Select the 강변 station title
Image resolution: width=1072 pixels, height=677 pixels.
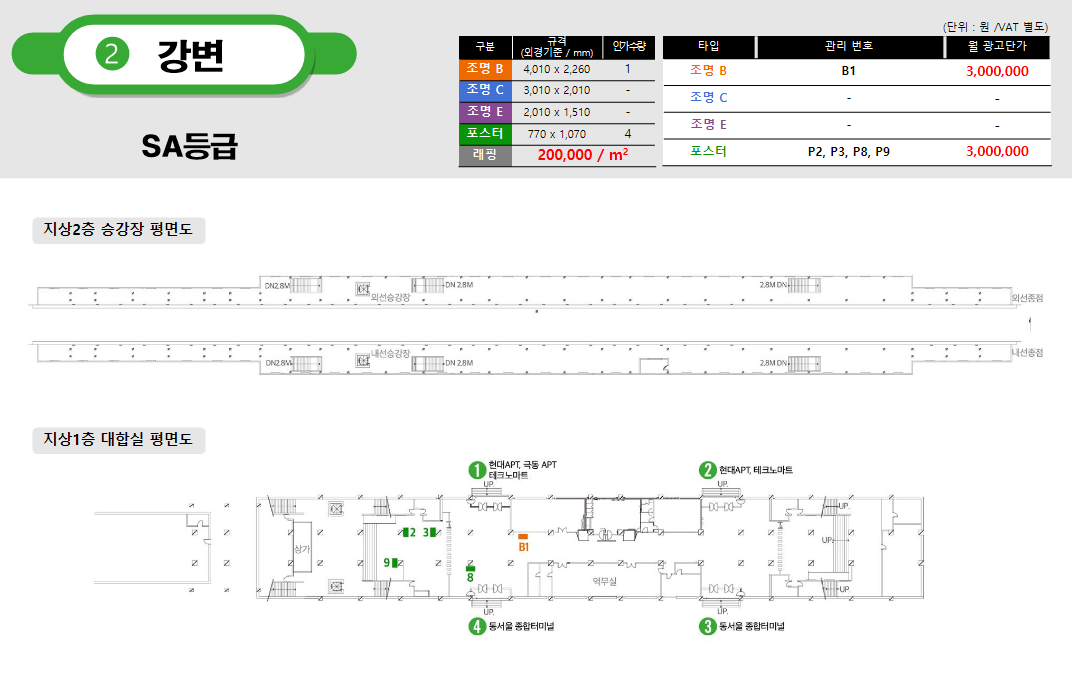click(x=191, y=55)
